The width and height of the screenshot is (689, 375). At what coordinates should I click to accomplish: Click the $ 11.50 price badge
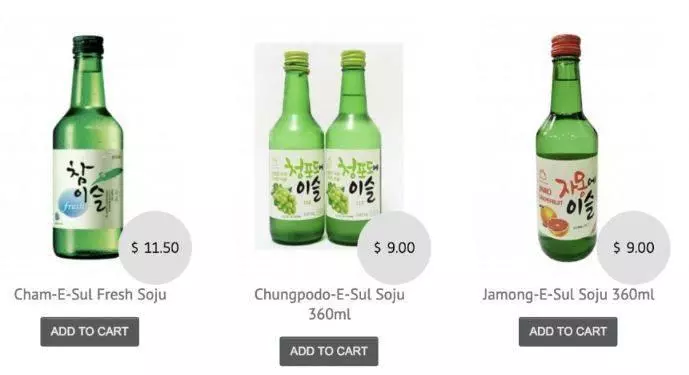(155, 248)
